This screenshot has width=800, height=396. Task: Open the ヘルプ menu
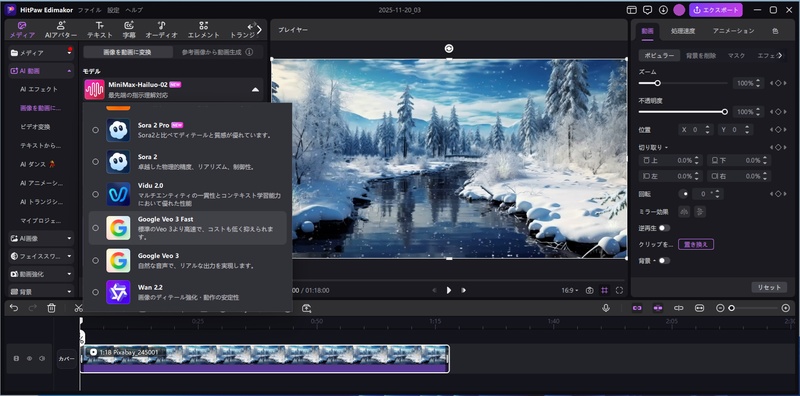[134, 10]
